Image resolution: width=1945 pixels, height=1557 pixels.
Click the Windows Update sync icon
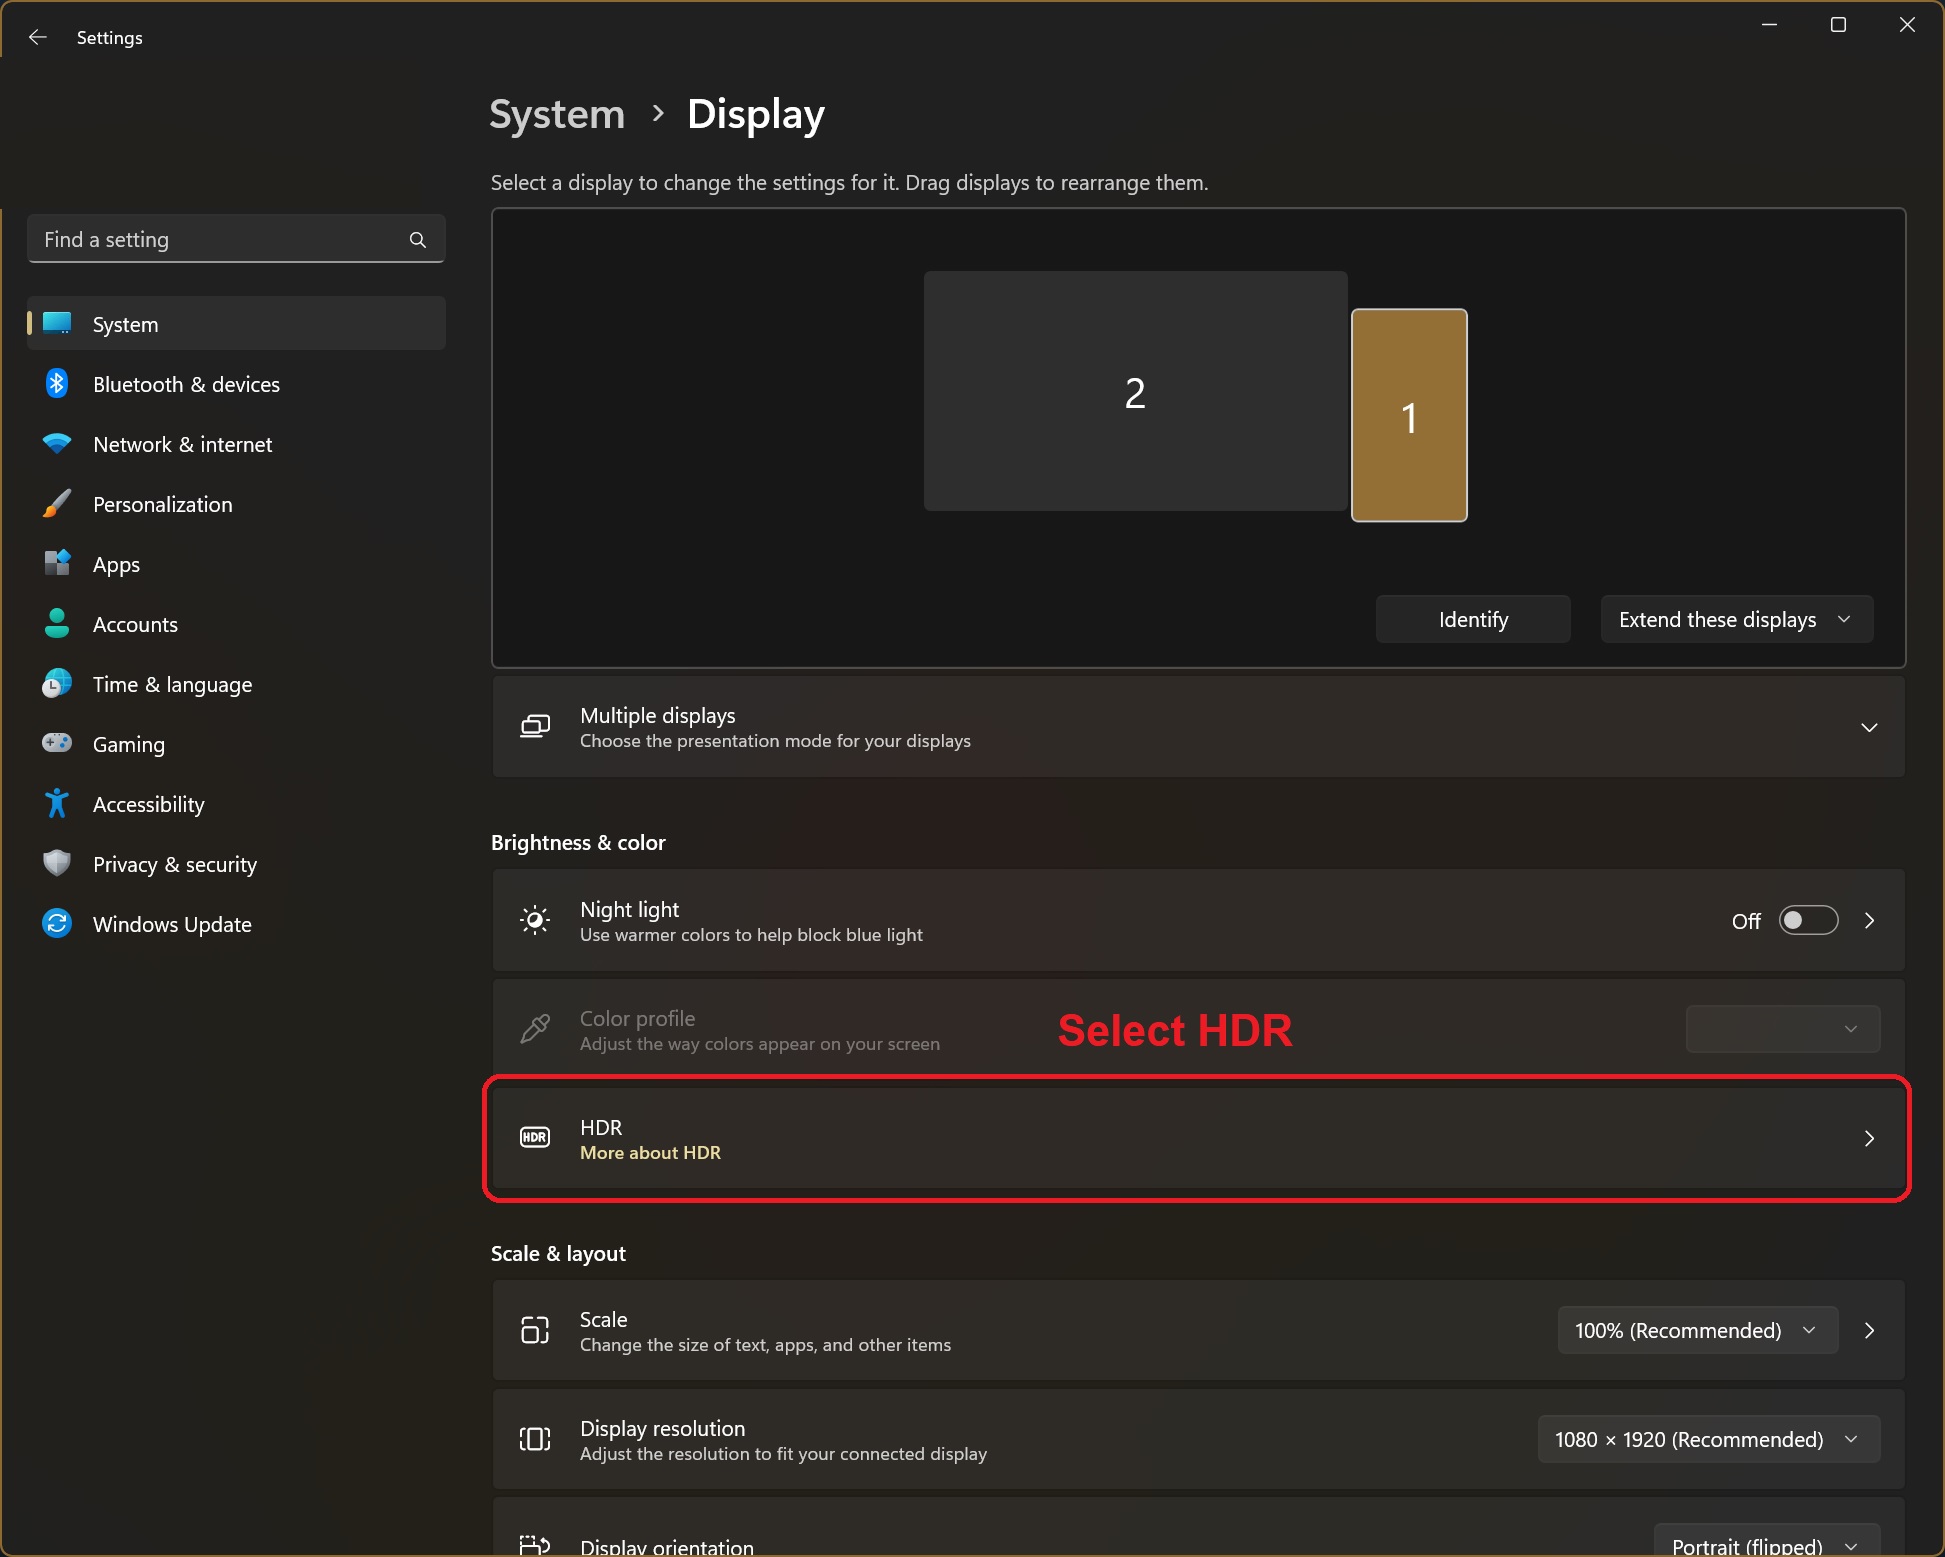[57, 924]
